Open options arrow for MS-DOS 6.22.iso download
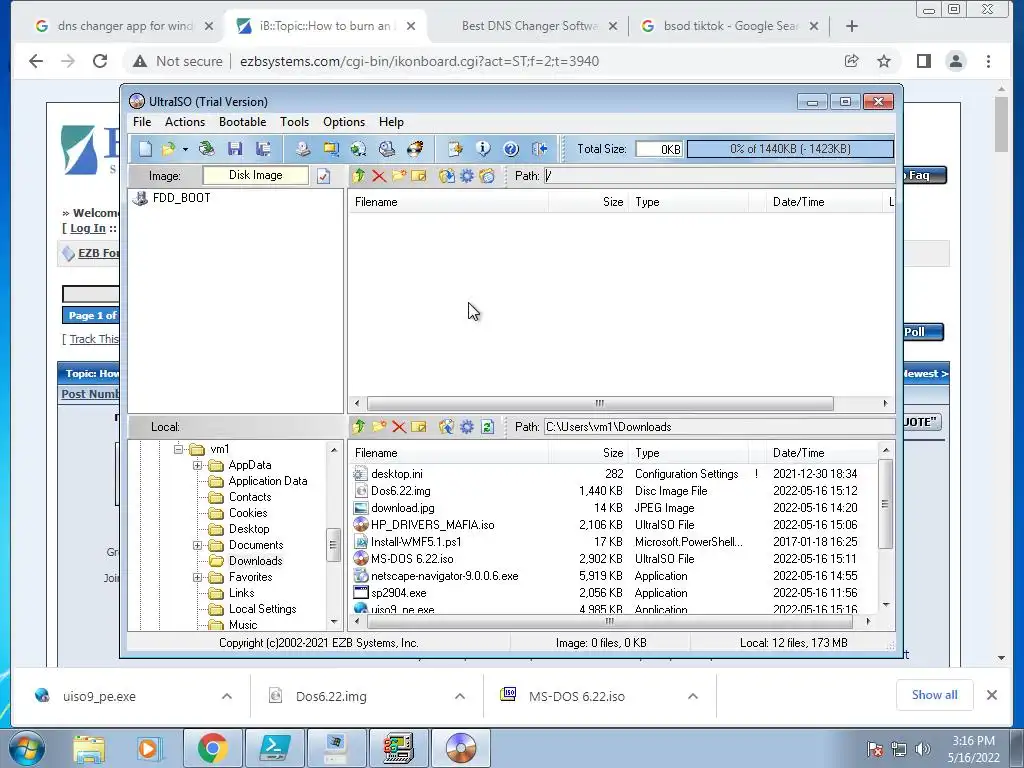This screenshot has height=768, width=1024. pyautogui.click(x=693, y=696)
